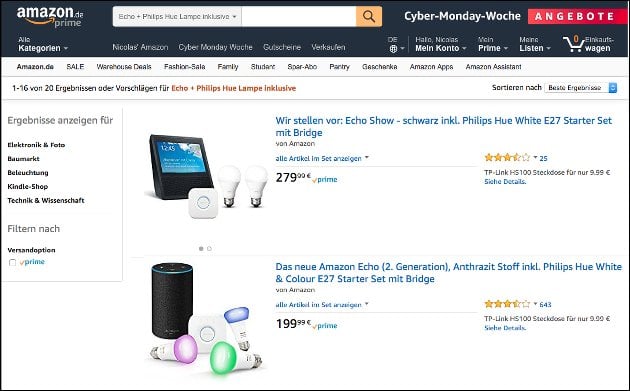Open the Warehouse Deals tab

click(124, 67)
